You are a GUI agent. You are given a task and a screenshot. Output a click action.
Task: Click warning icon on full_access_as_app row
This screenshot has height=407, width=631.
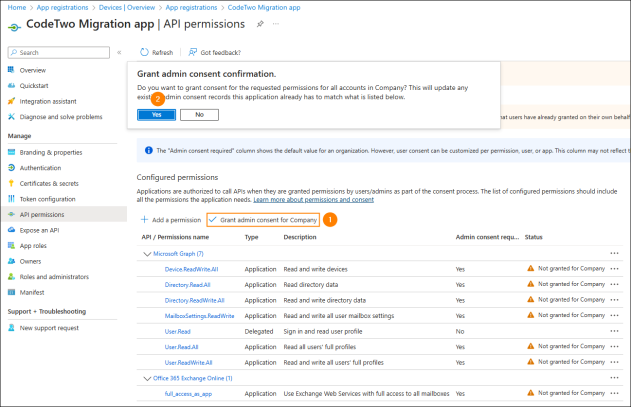pyautogui.click(x=531, y=393)
